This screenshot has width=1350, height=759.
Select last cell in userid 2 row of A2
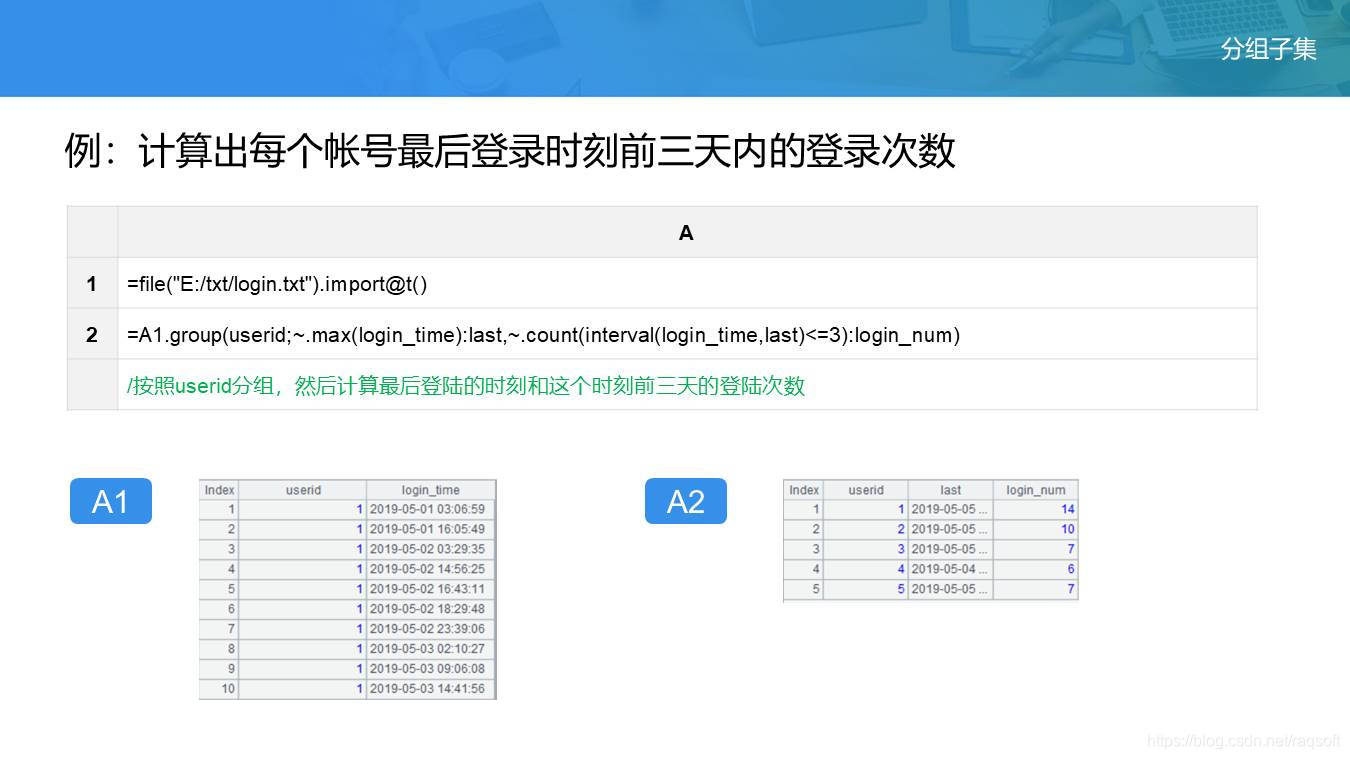point(951,529)
